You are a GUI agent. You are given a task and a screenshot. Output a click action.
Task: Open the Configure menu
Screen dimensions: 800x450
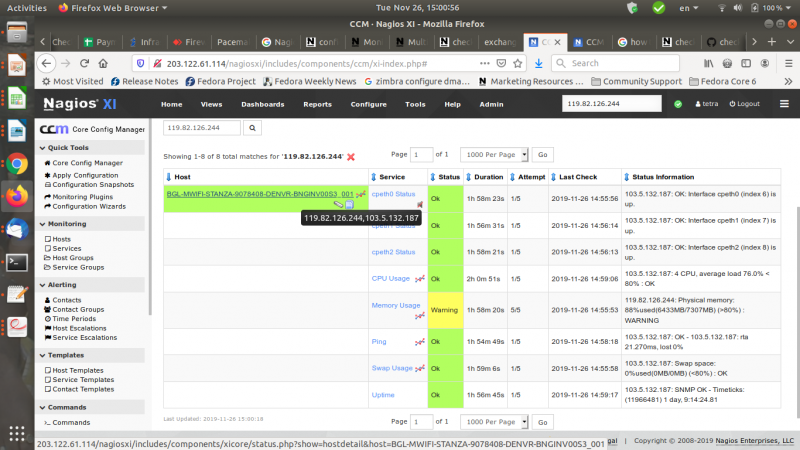tap(368, 104)
